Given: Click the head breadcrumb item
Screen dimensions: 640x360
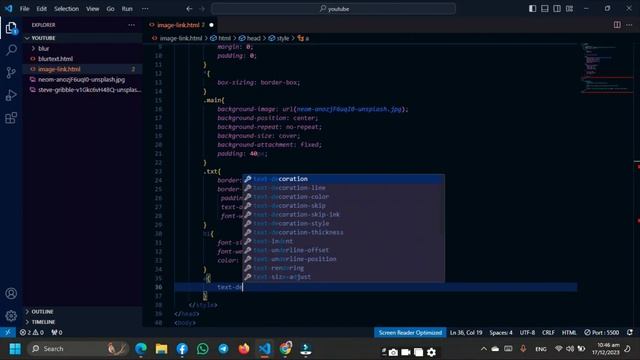Looking at the screenshot, I should click(x=250, y=38).
